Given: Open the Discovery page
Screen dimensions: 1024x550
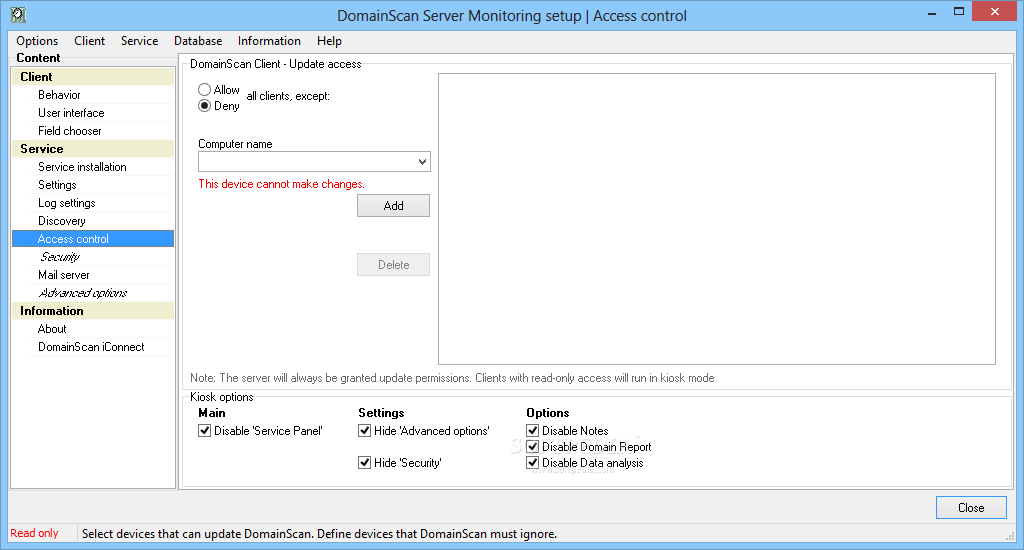Looking at the screenshot, I should click(x=61, y=221).
